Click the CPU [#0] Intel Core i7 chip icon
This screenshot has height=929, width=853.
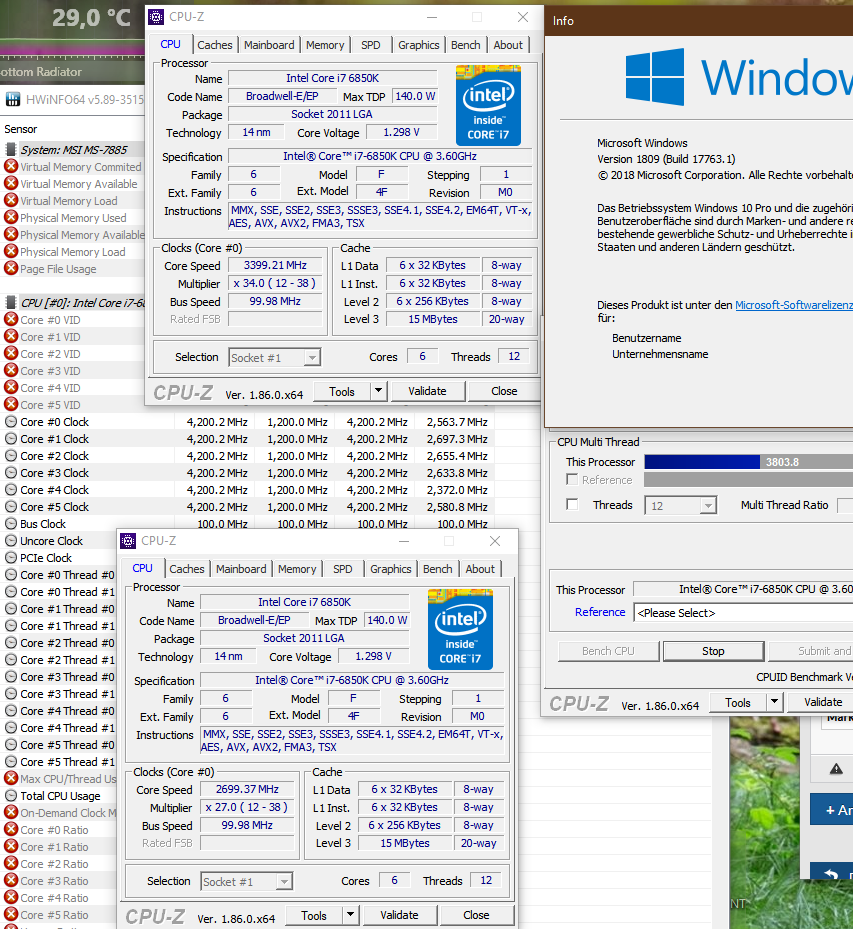[x=11, y=303]
